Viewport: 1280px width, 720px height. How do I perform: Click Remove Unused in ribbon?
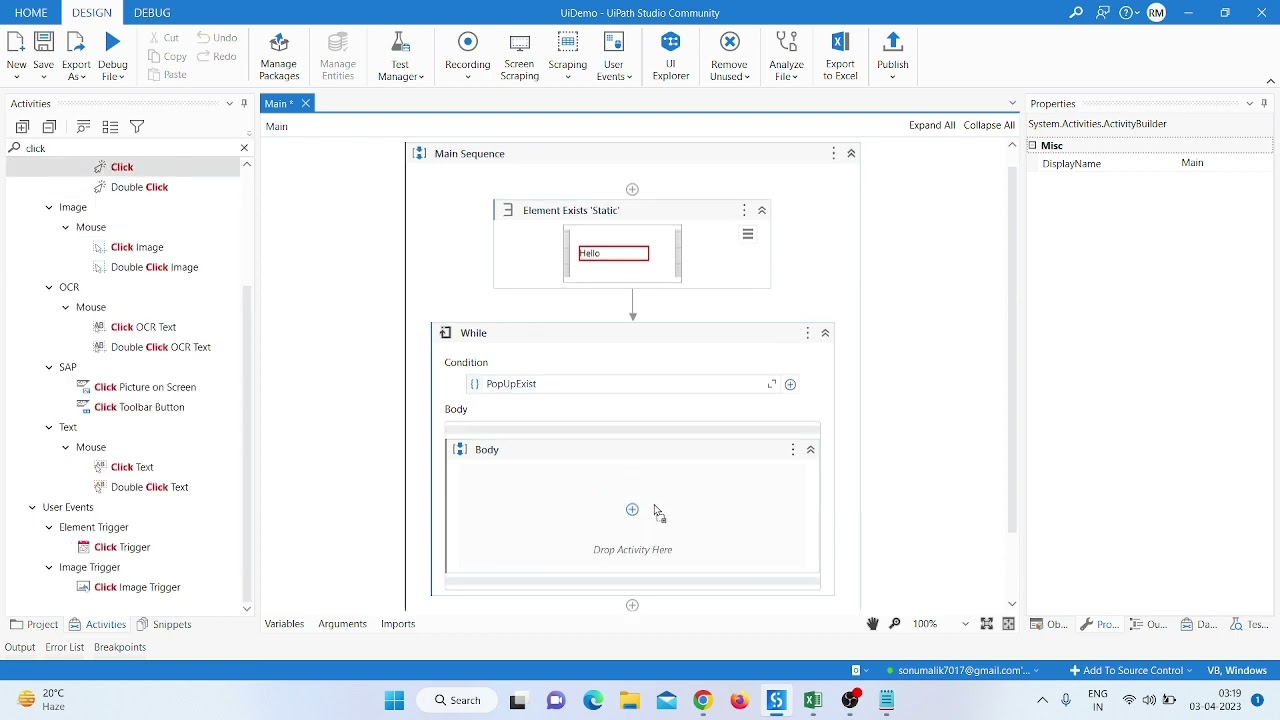point(729,55)
